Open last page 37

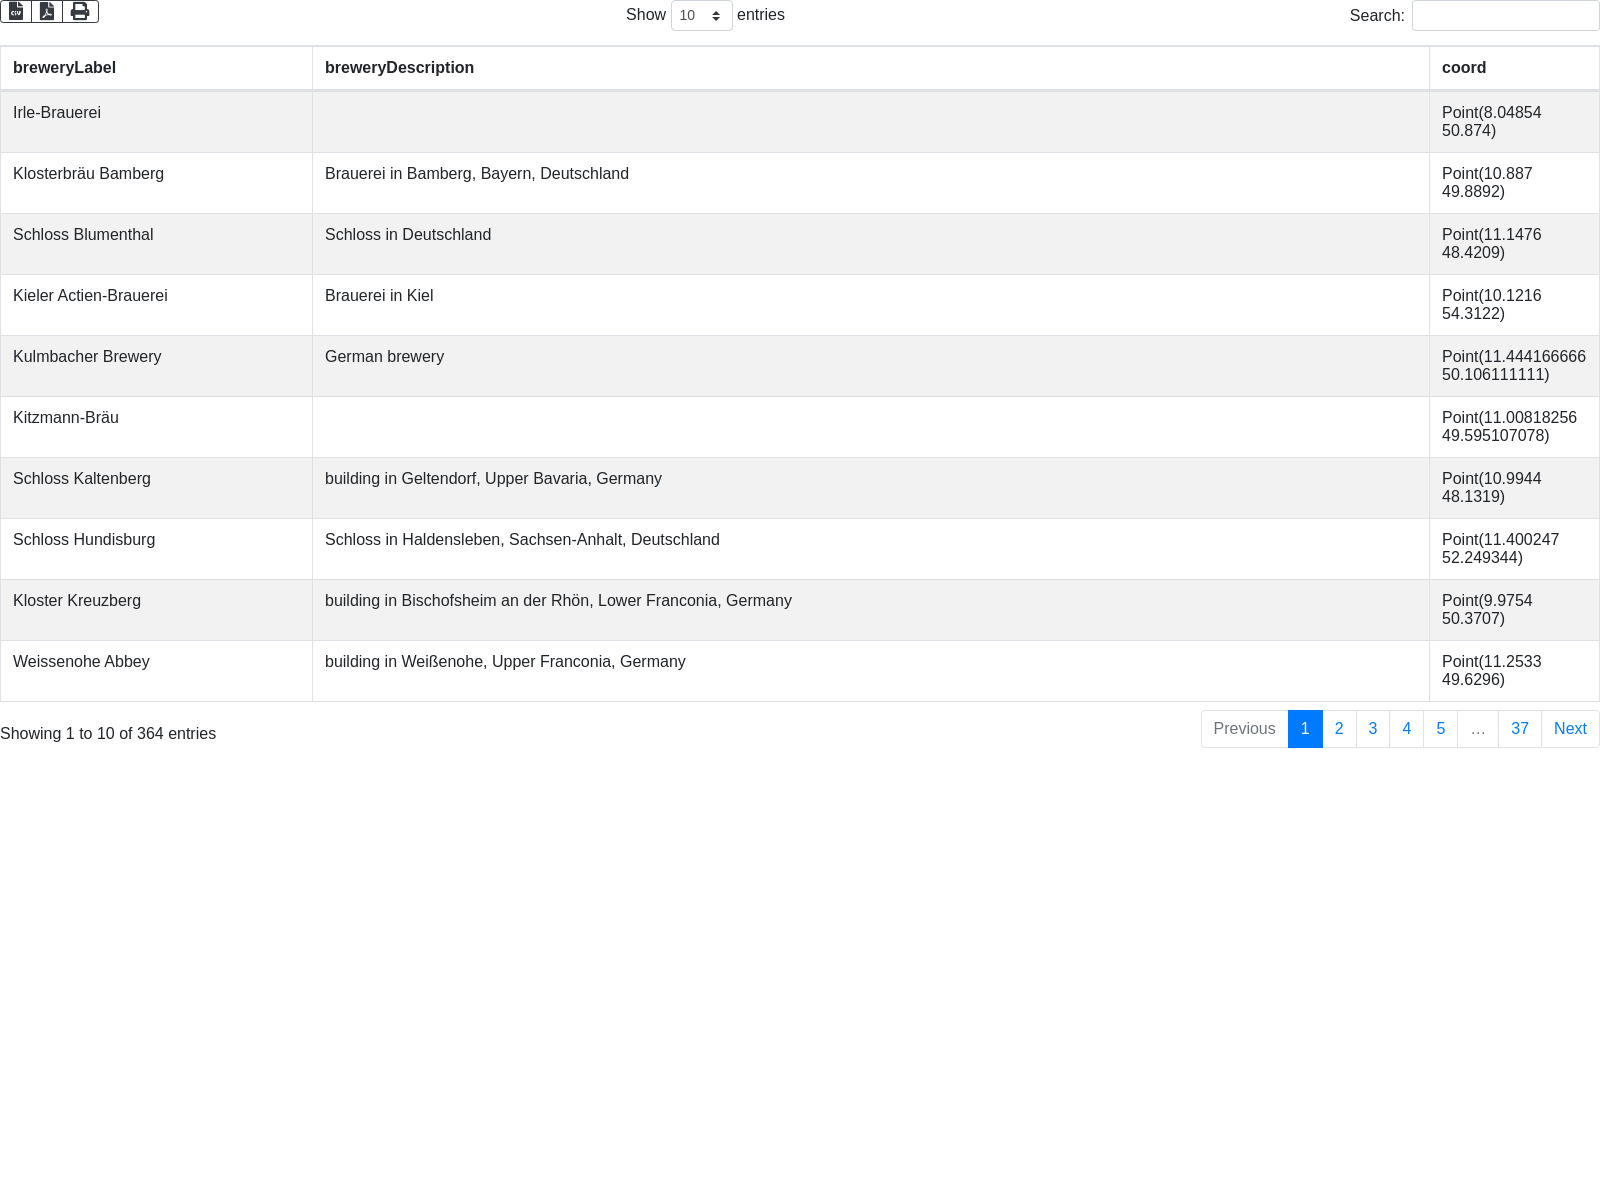click(1520, 729)
